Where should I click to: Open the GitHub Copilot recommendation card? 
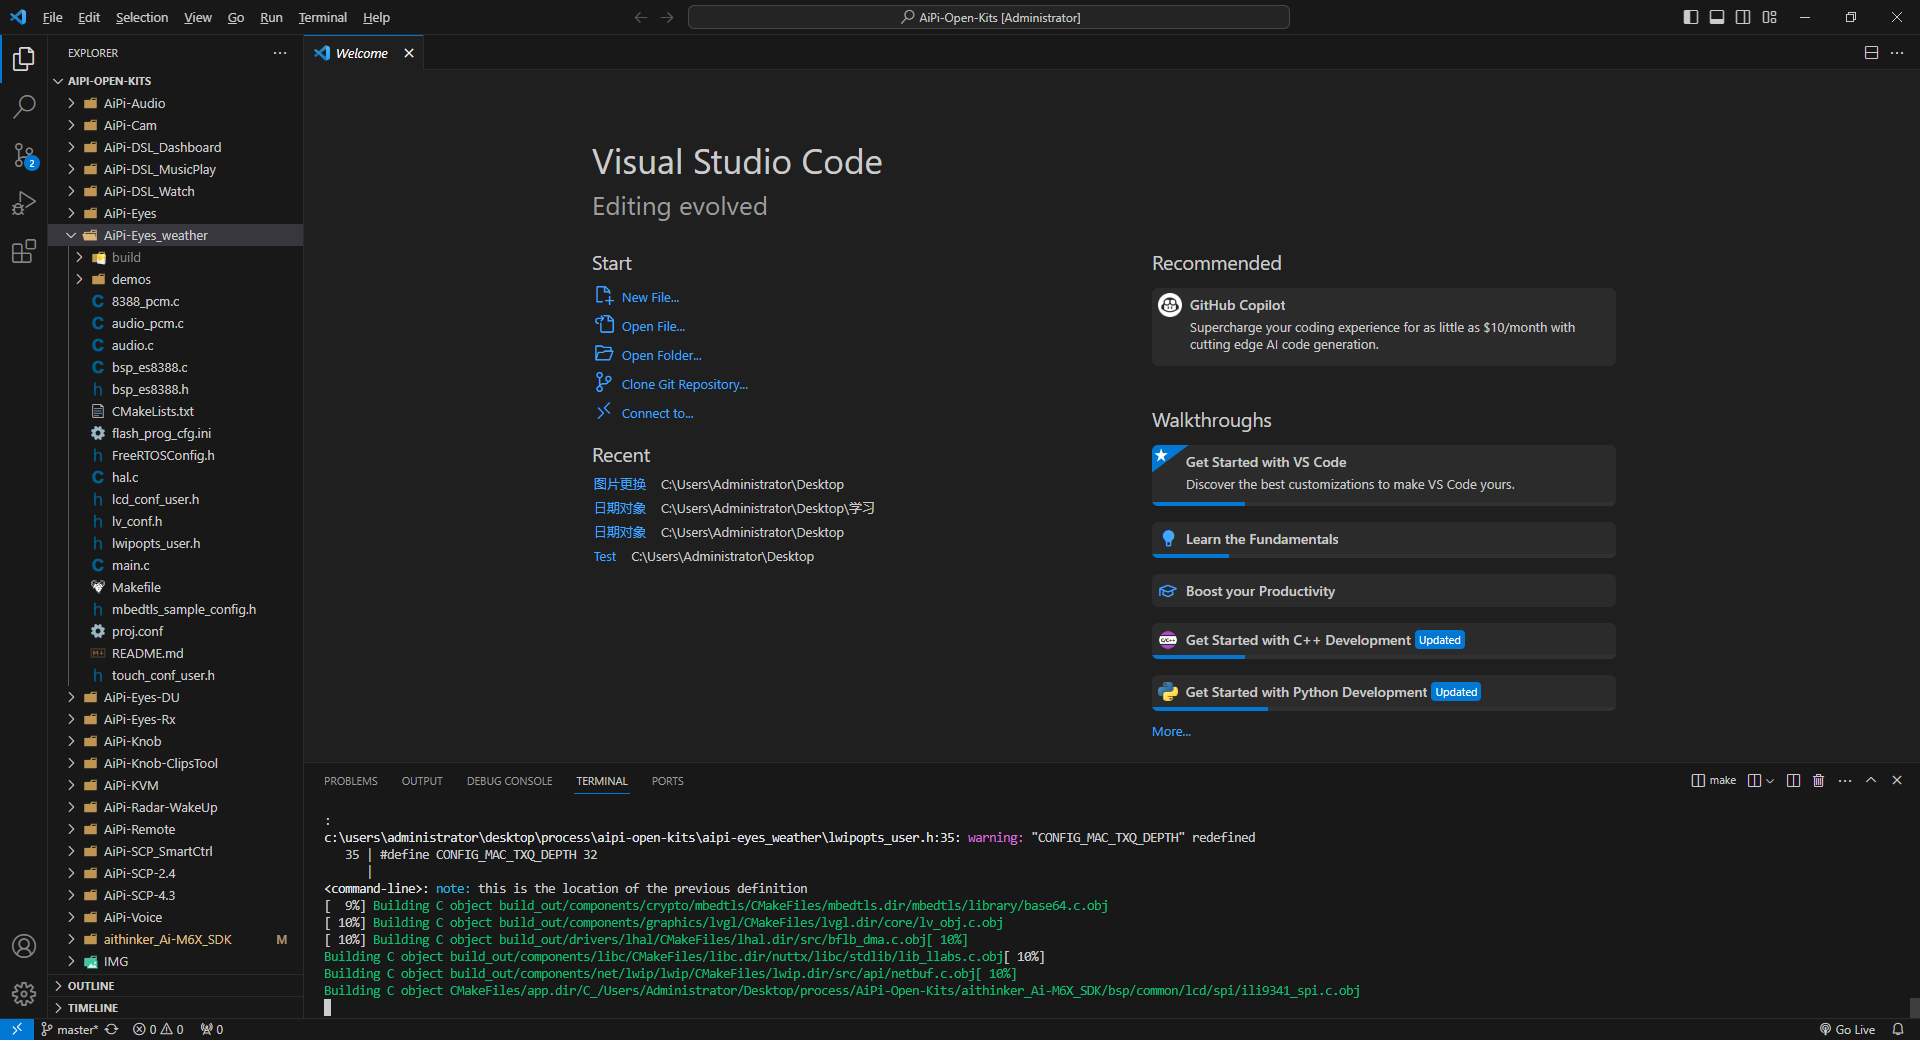1383,326
